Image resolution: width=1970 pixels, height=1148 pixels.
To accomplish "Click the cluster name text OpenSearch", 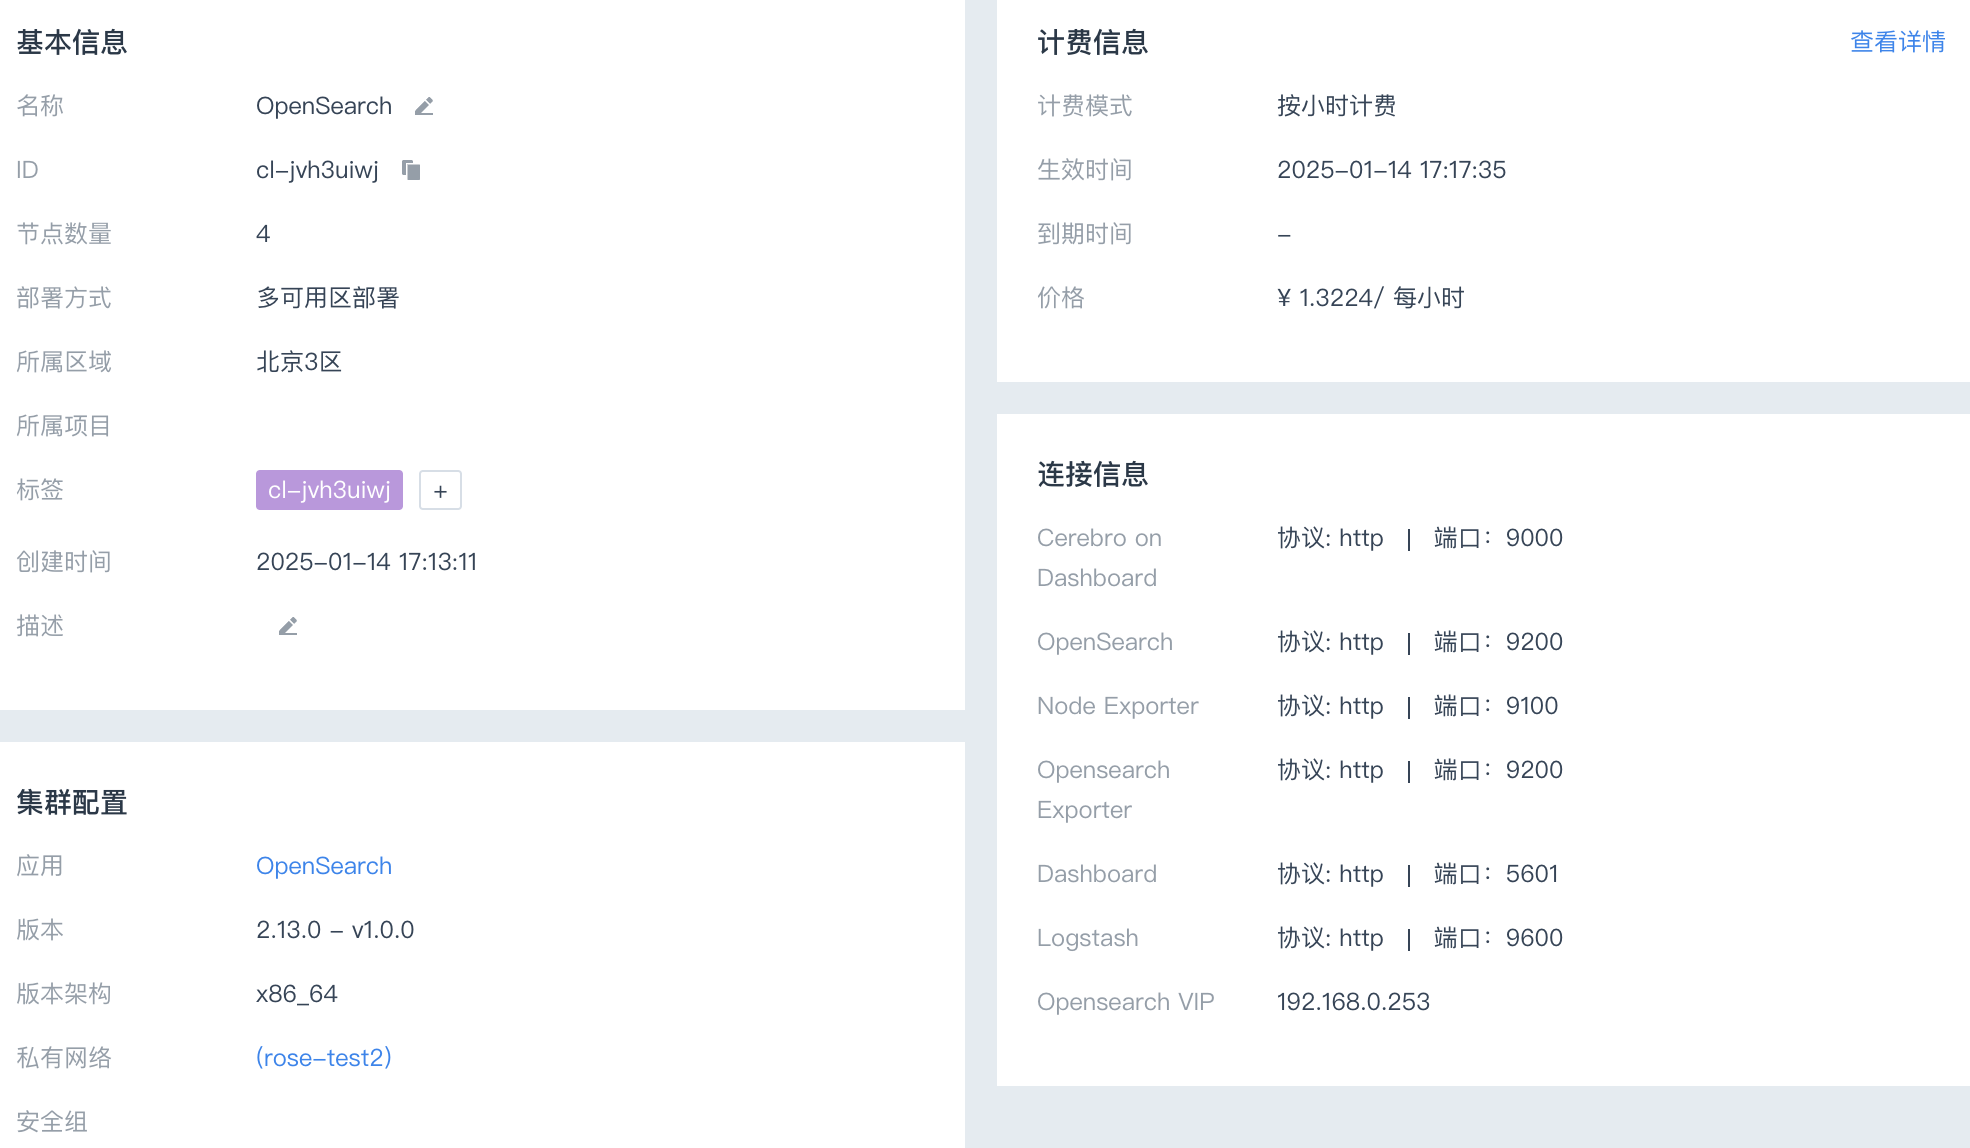I will pos(324,106).
